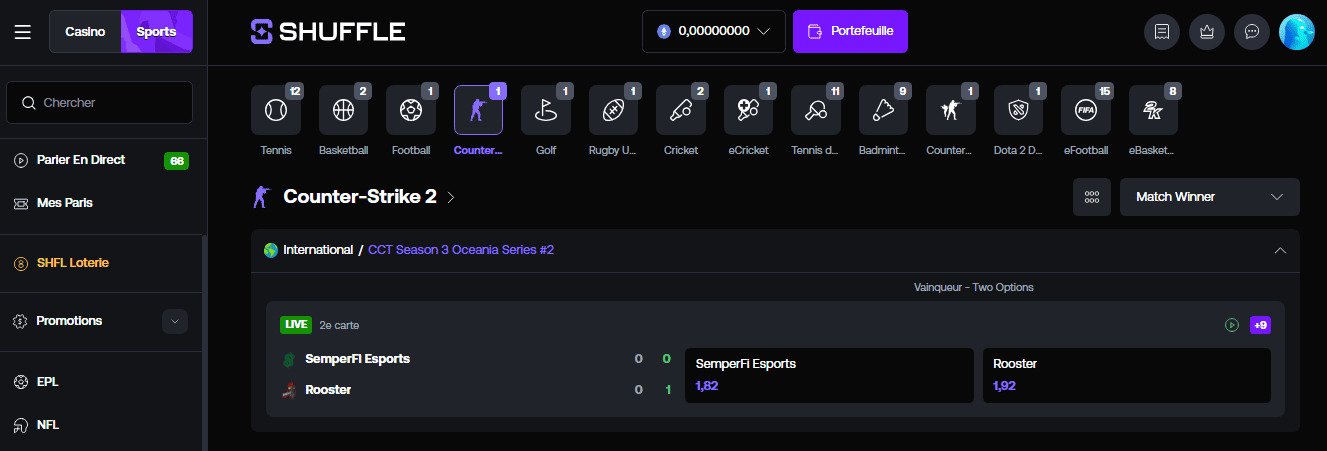Open the Match Winner dropdown

click(x=1209, y=197)
